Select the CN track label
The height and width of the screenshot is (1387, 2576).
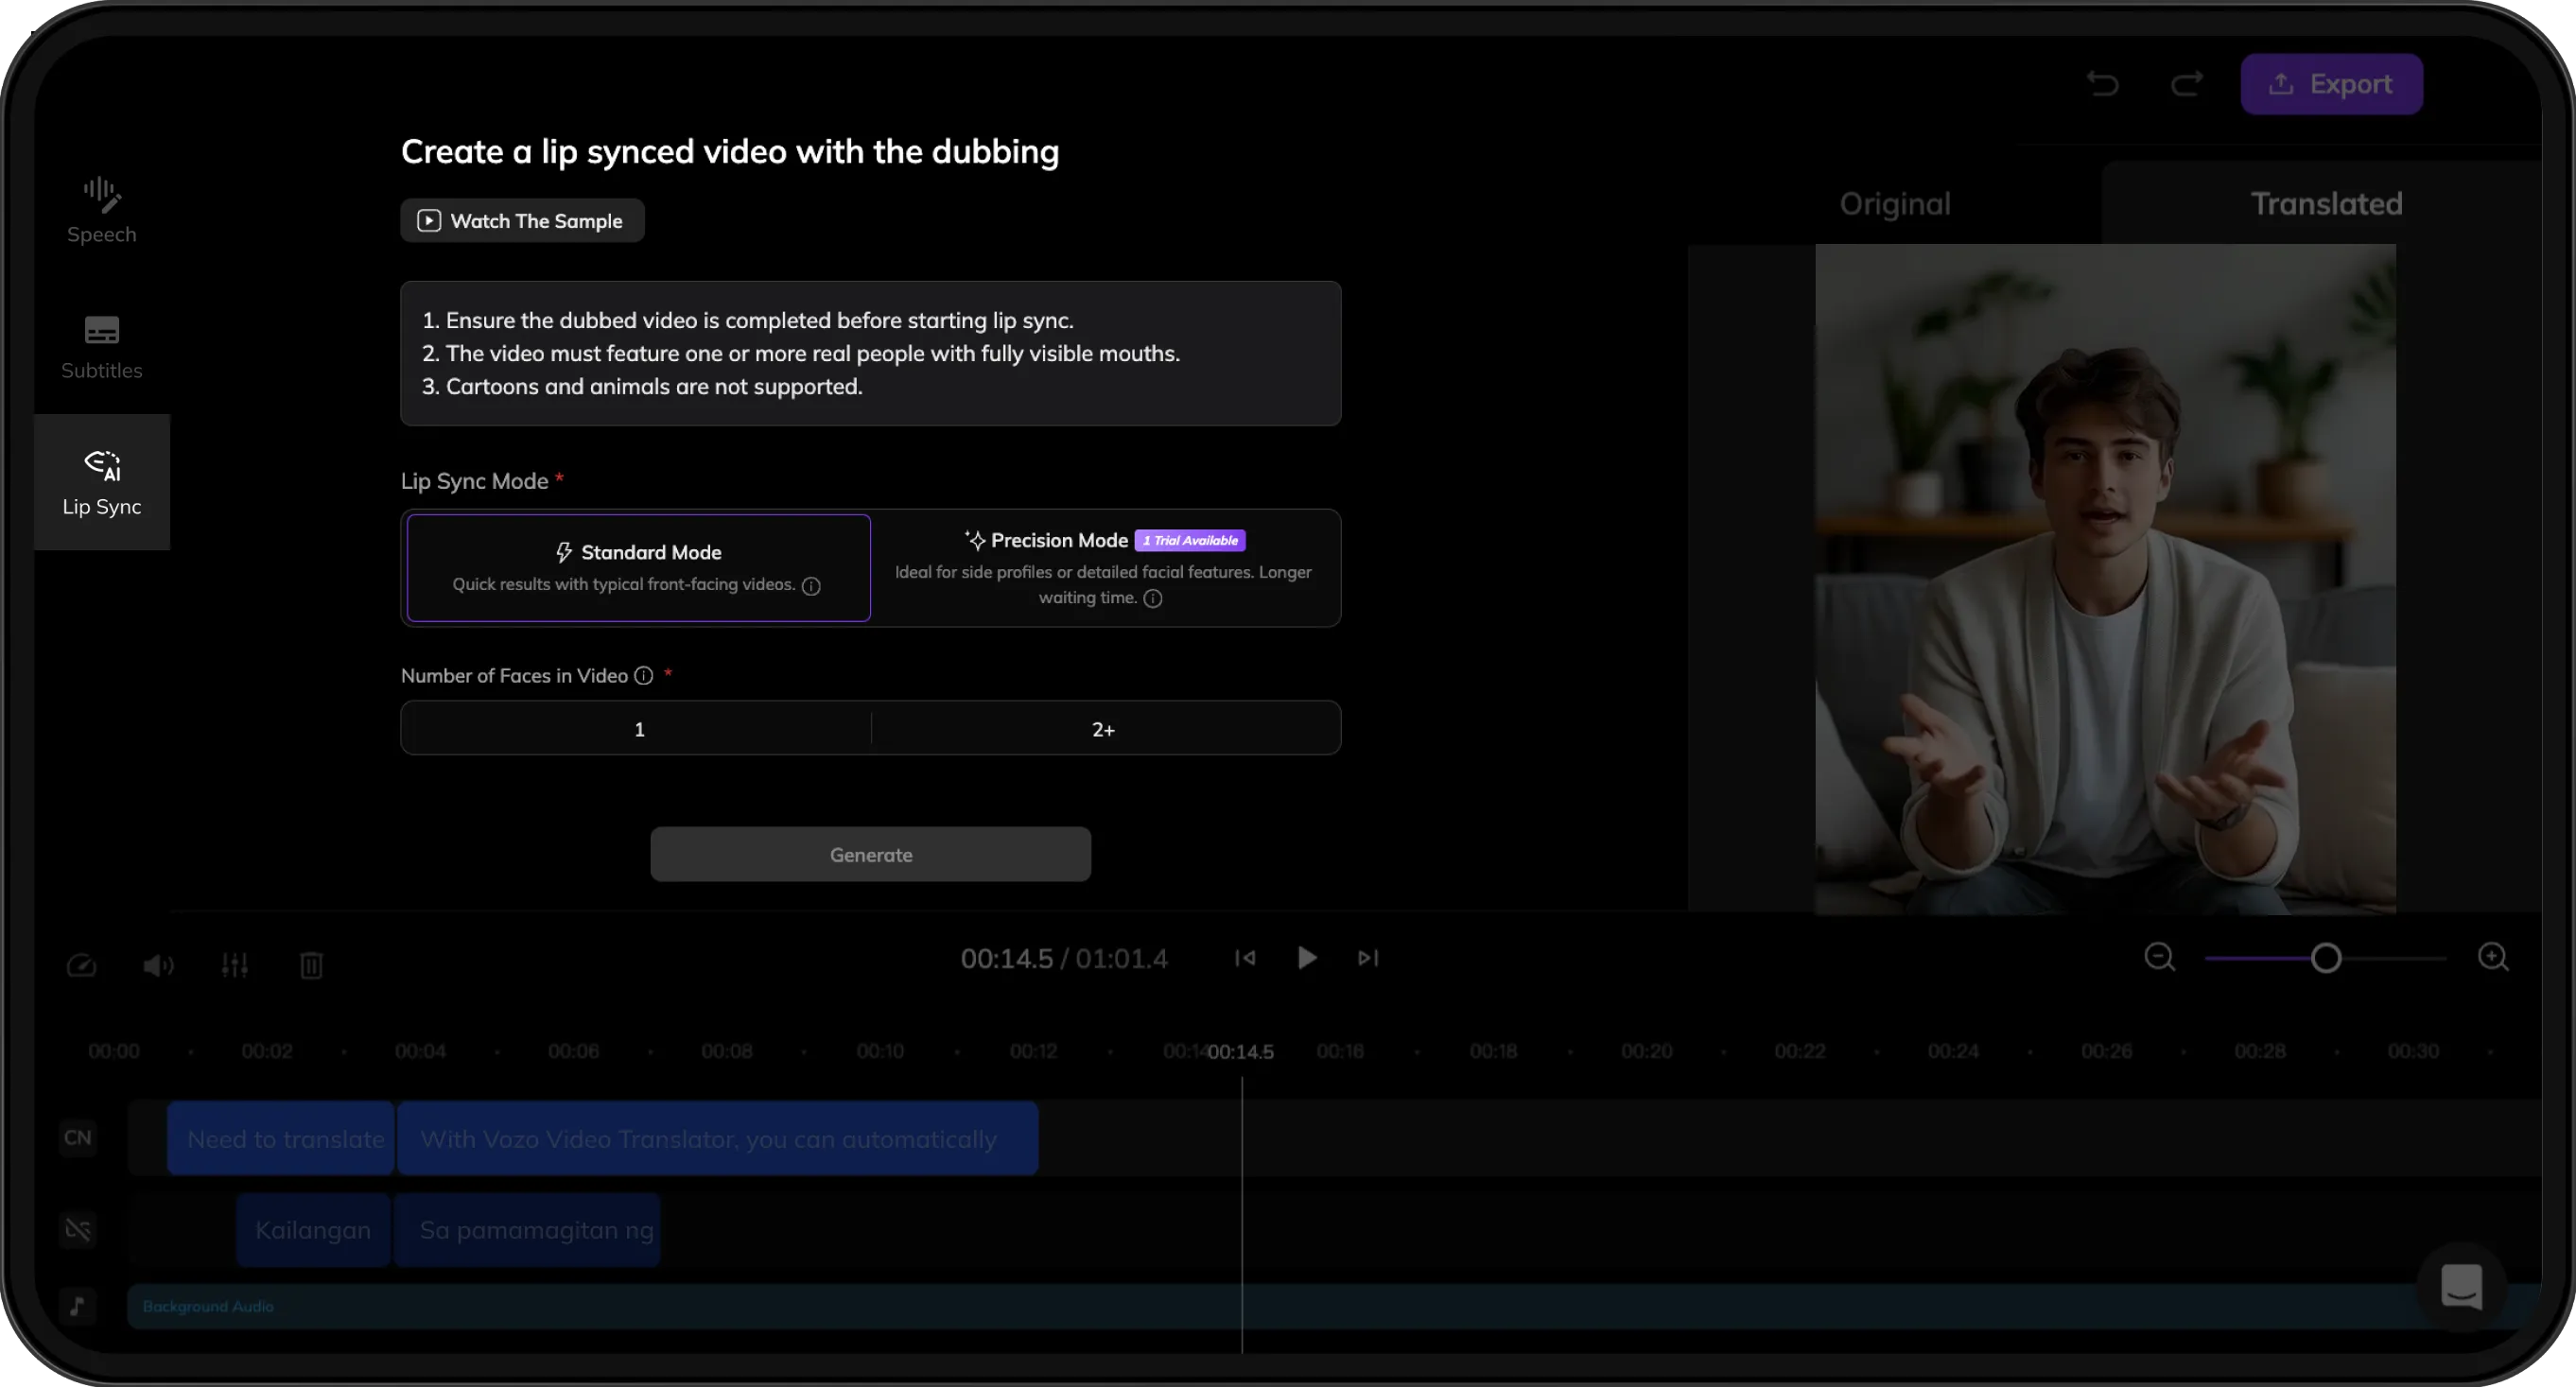coord(78,1138)
